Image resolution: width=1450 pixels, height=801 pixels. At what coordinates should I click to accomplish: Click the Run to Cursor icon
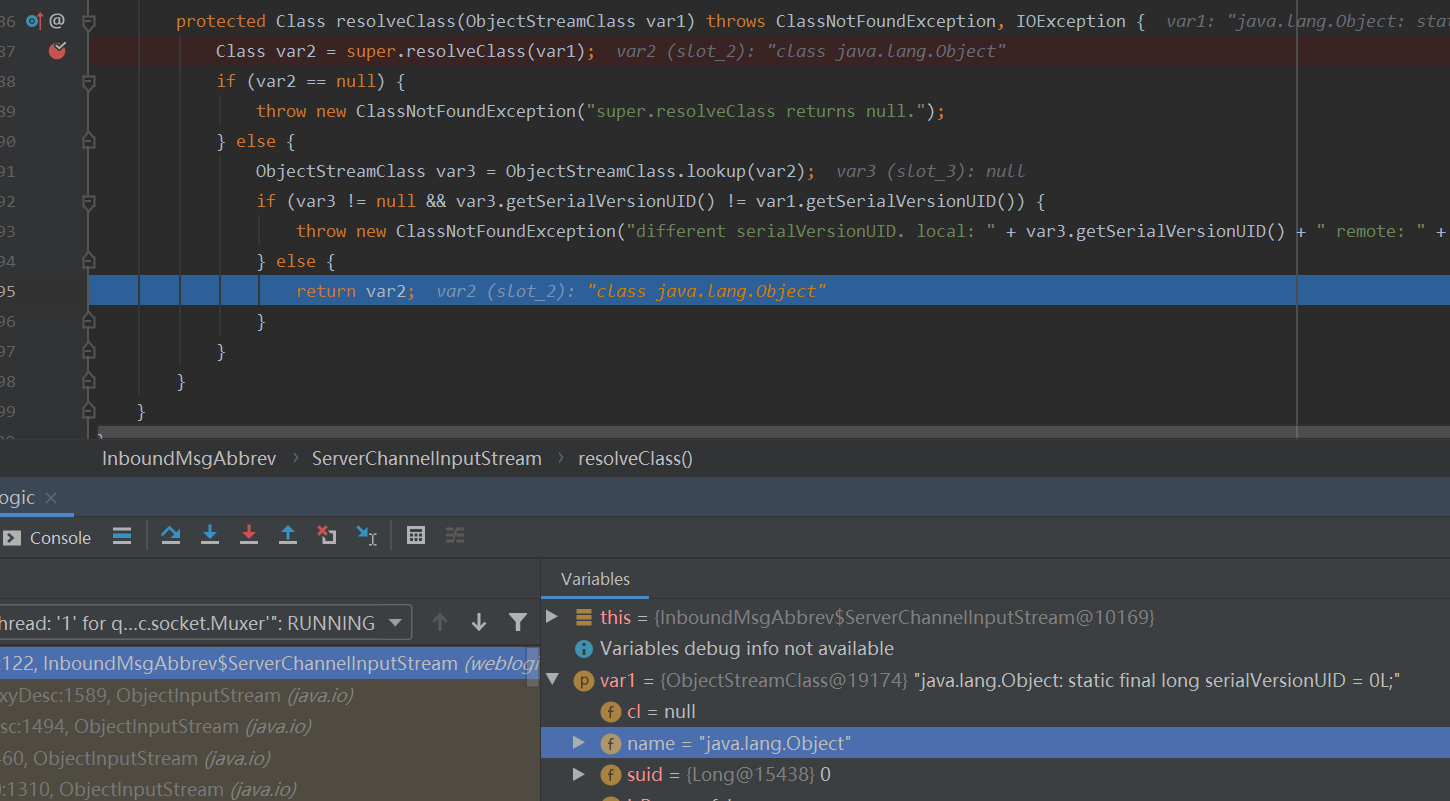367,536
